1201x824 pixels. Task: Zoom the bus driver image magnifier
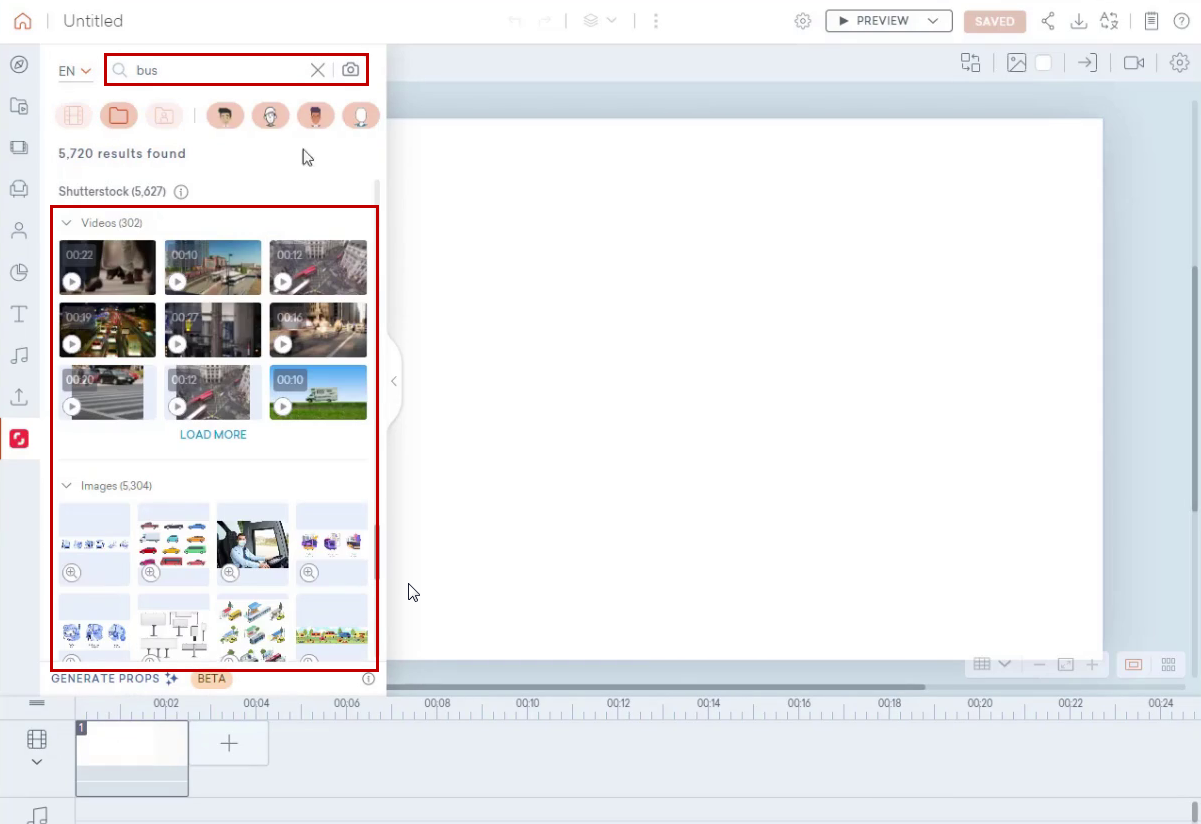pyautogui.click(x=230, y=573)
